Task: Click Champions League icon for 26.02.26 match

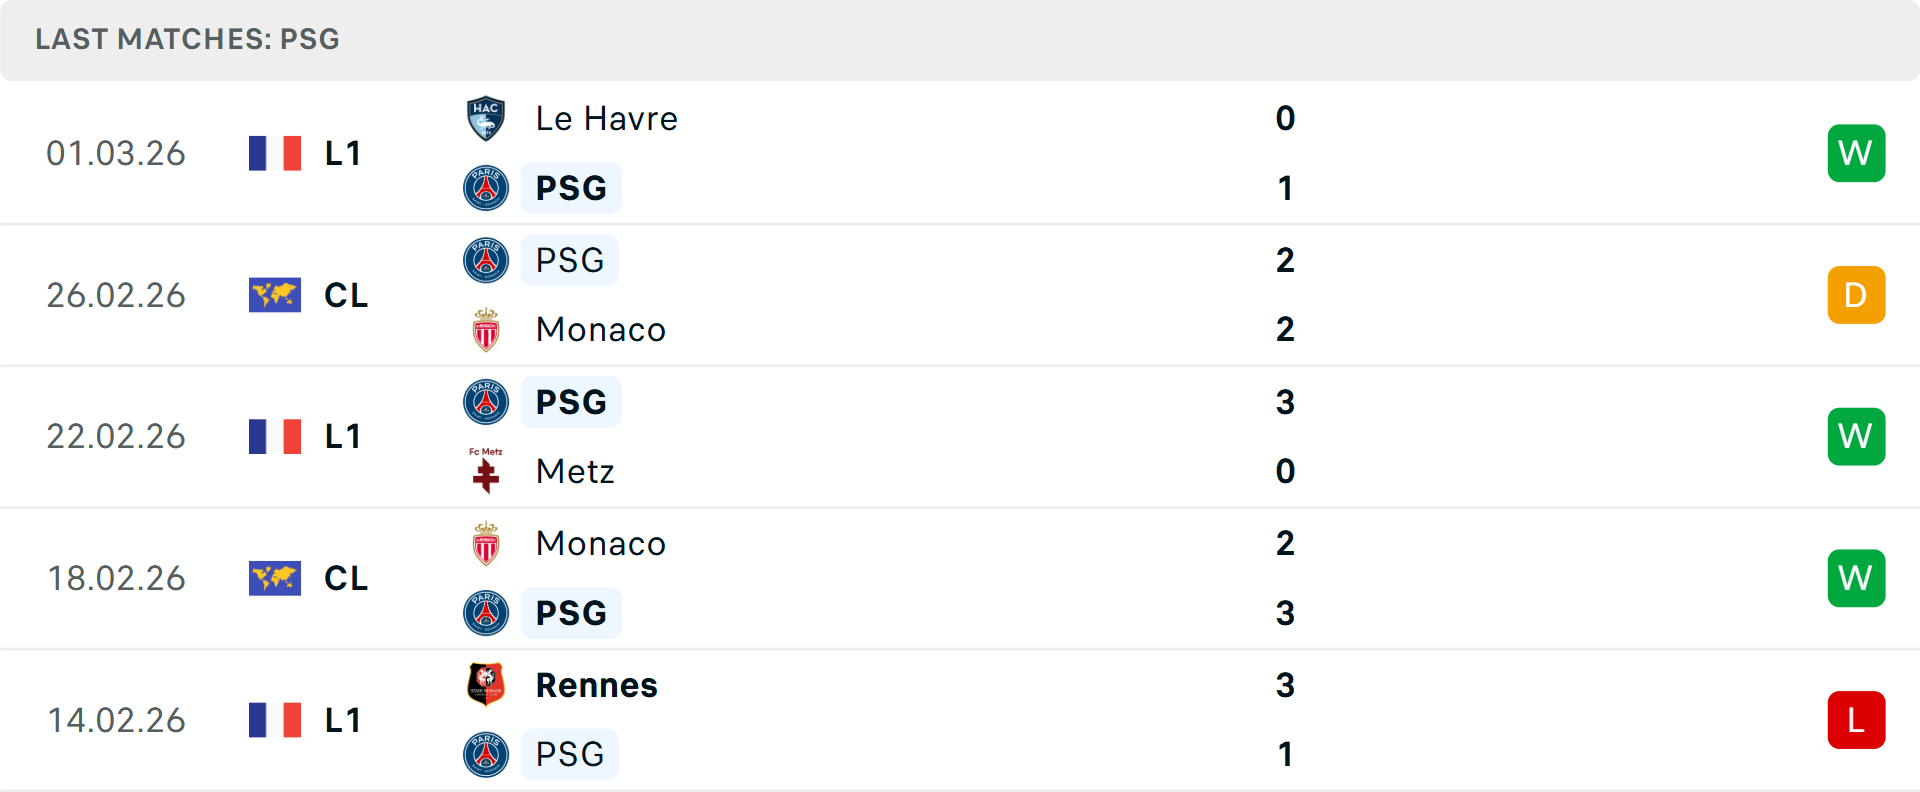Action: [275, 295]
